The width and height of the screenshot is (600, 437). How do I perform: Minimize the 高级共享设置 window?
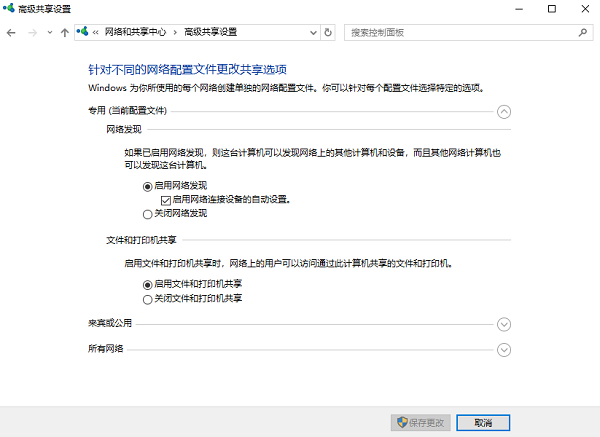pyautogui.click(x=519, y=9)
